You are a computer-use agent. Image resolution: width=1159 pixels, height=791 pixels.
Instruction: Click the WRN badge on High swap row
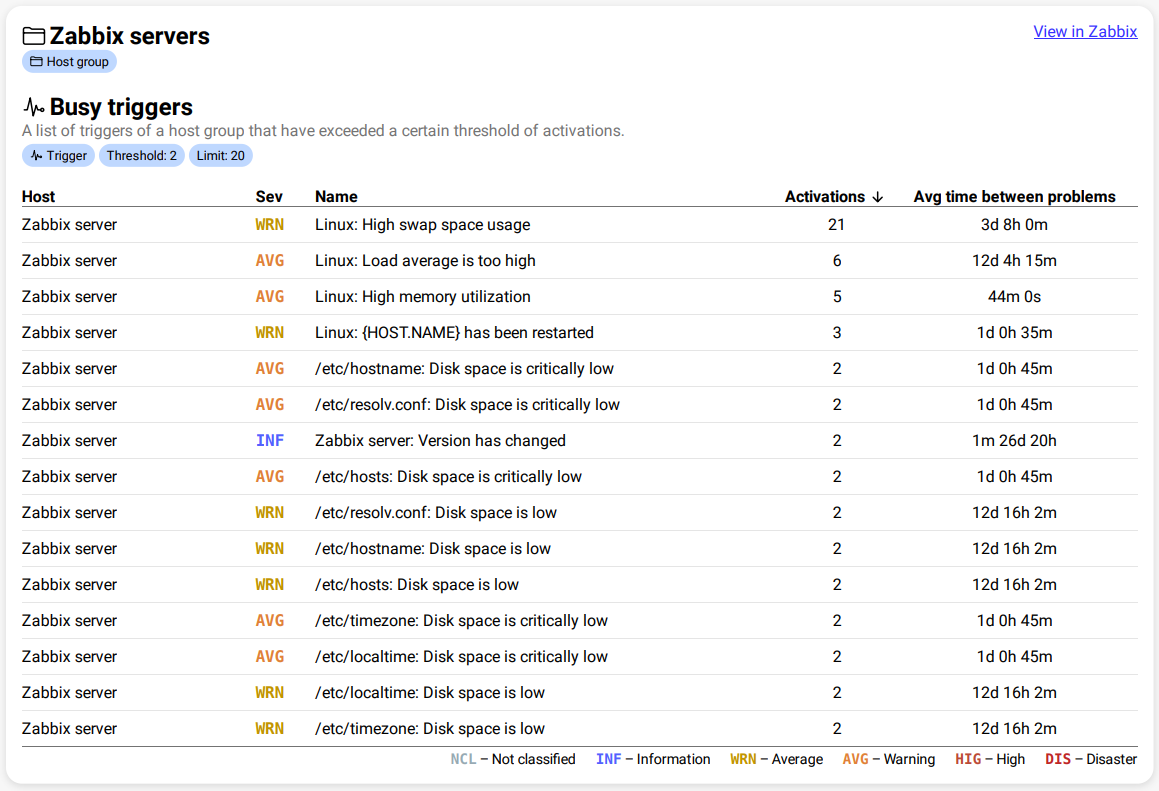pos(270,225)
